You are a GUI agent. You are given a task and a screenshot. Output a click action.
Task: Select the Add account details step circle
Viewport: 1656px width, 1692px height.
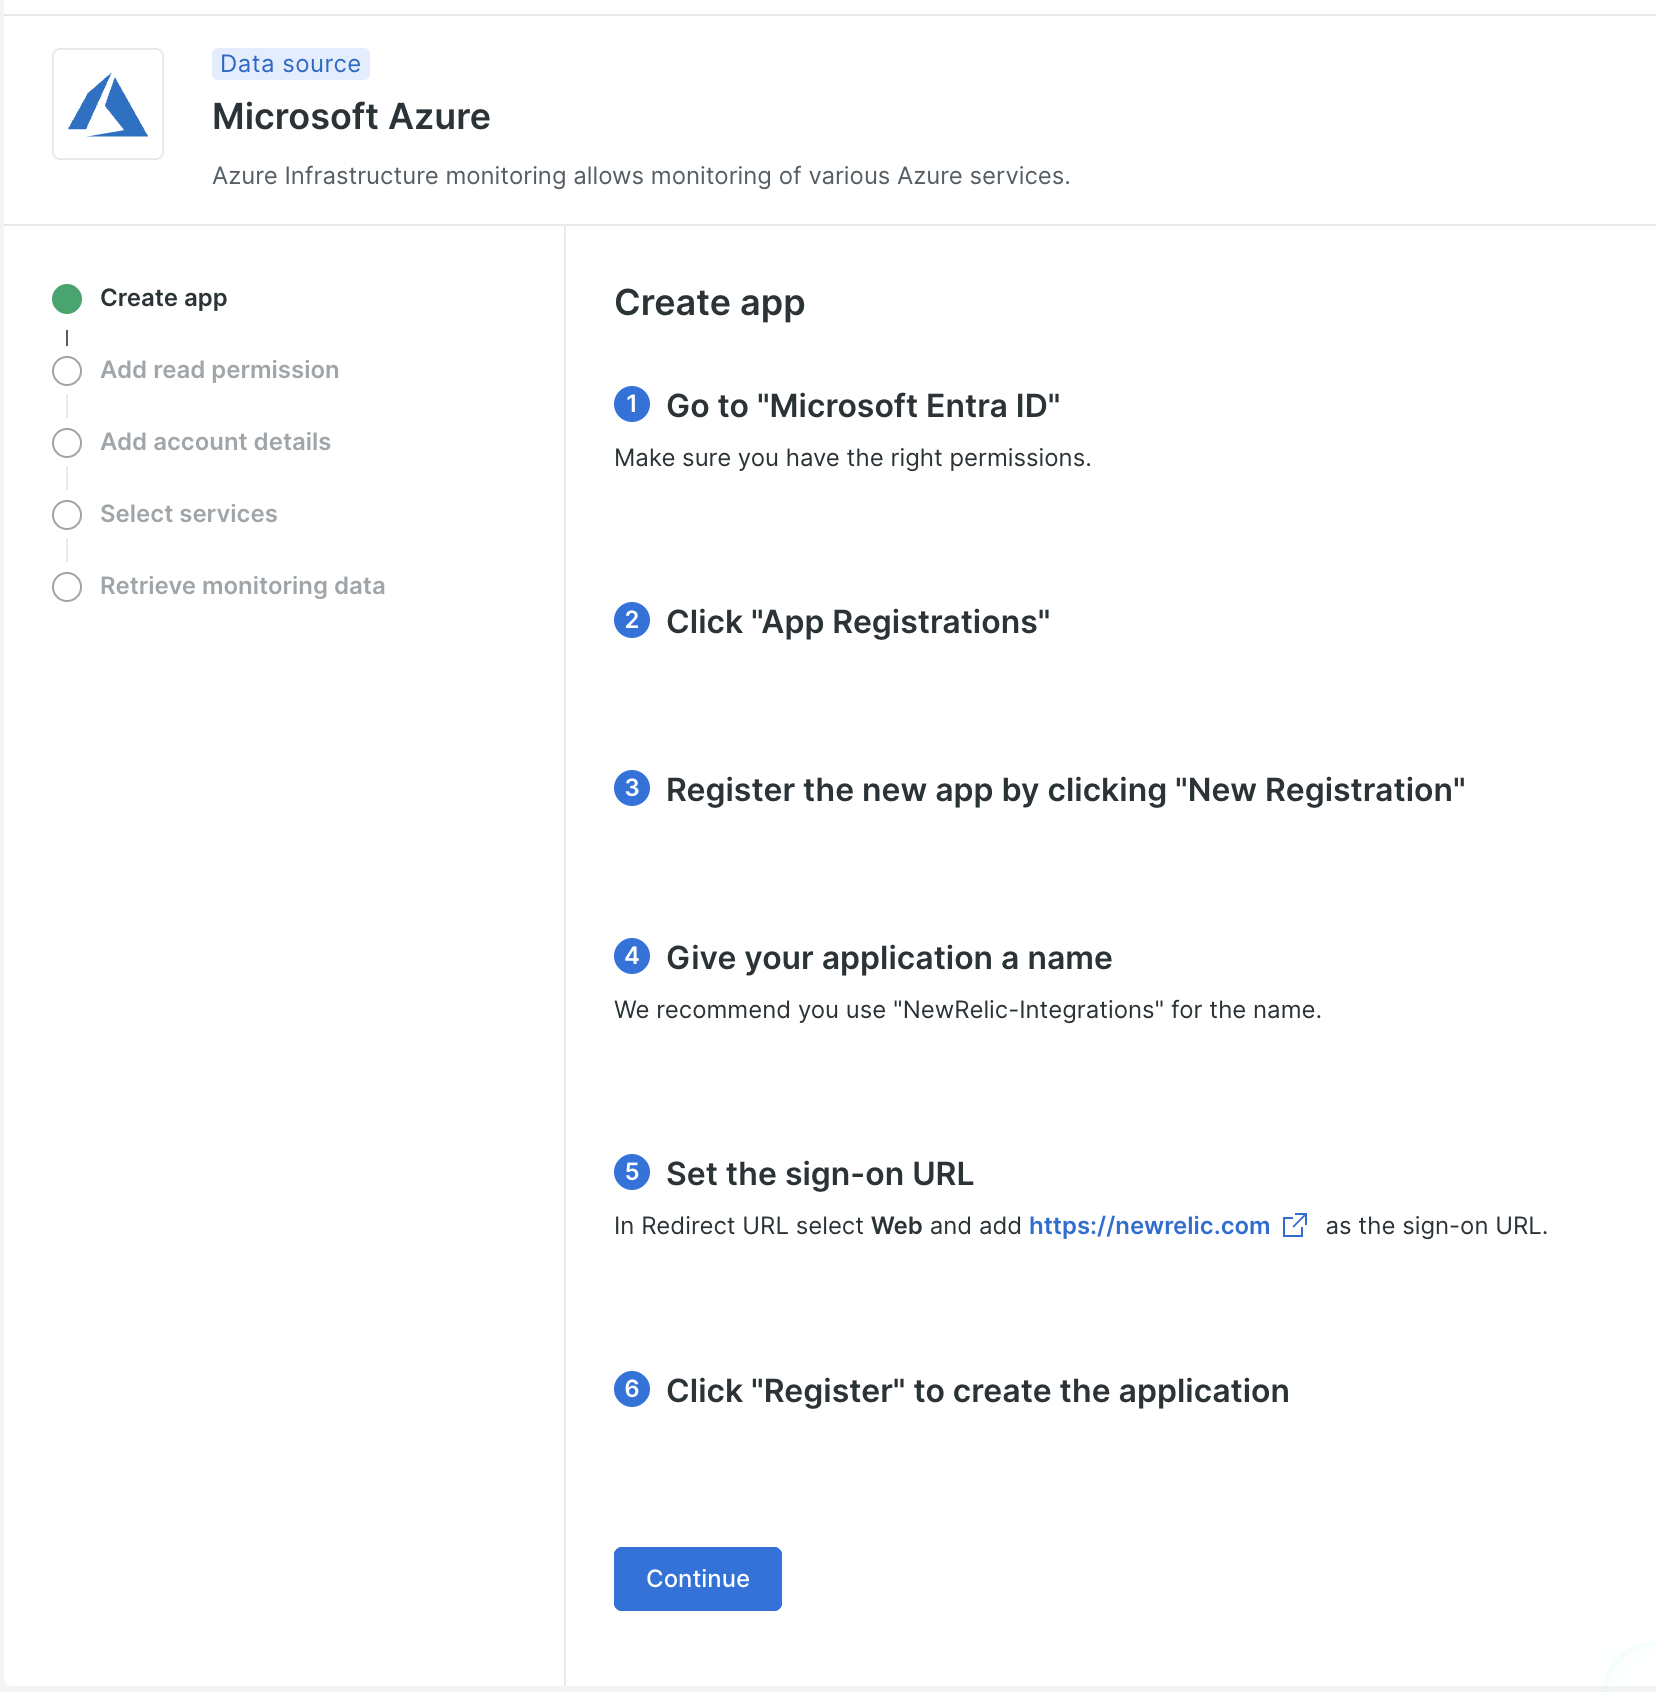point(67,443)
